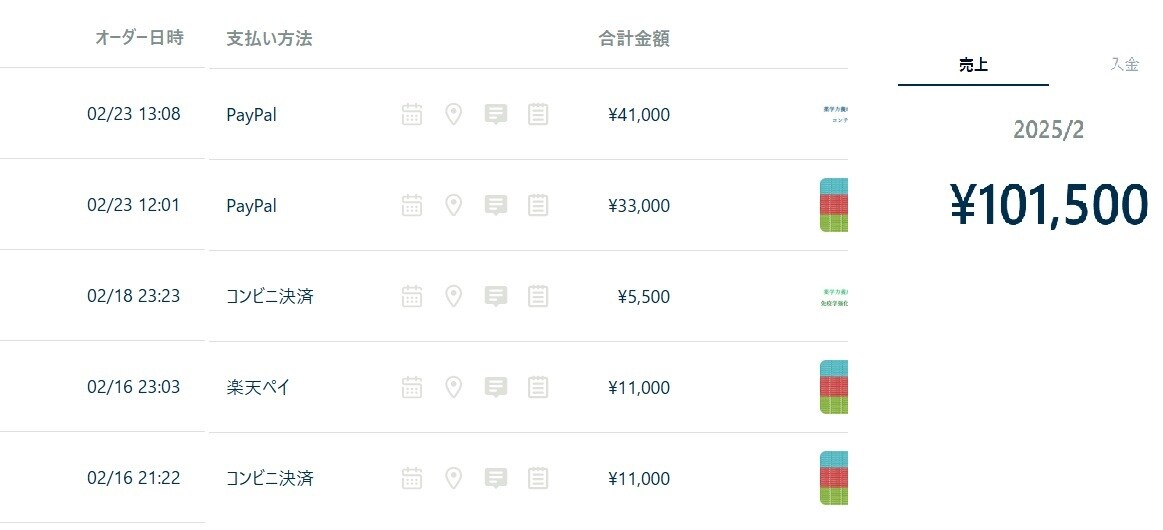Screen dimensions: 1163x530
Task: Click calendar icon in 02/16 21:22 order row
Action: (x=412, y=478)
